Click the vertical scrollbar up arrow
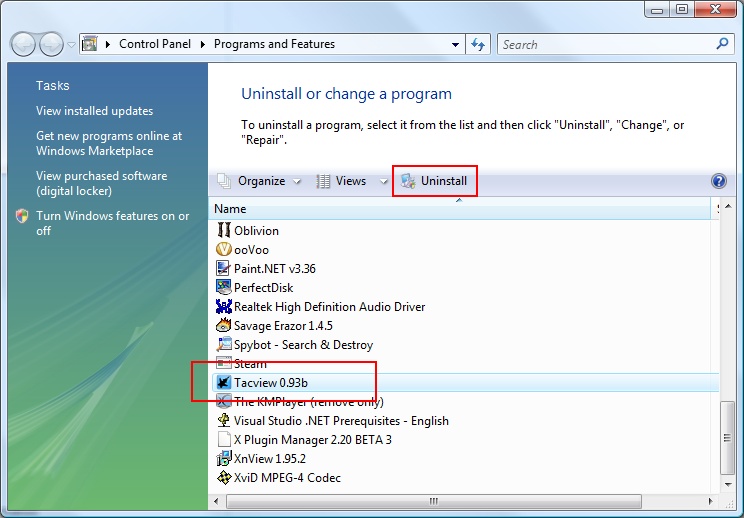This screenshot has height=518, width=744. coord(728,206)
